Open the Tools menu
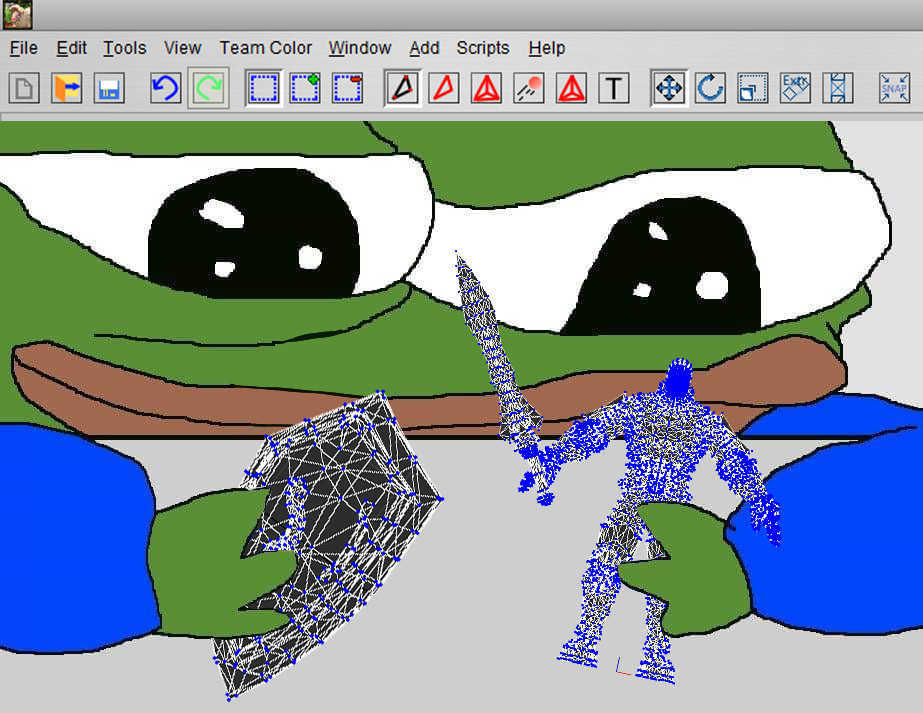Image resolution: width=923 pixels, height=713 pixels. pyautogui.click(x=125, y=48)
